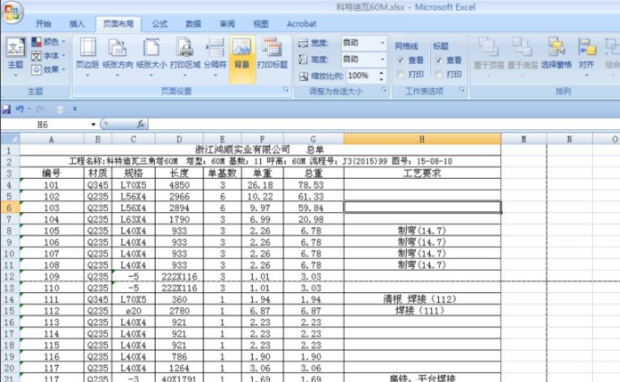This screenshot has width=620, height=382.
Task: Click the title cell 浙江鸿顺实业有限公司
Action: (x=242, y=149)
